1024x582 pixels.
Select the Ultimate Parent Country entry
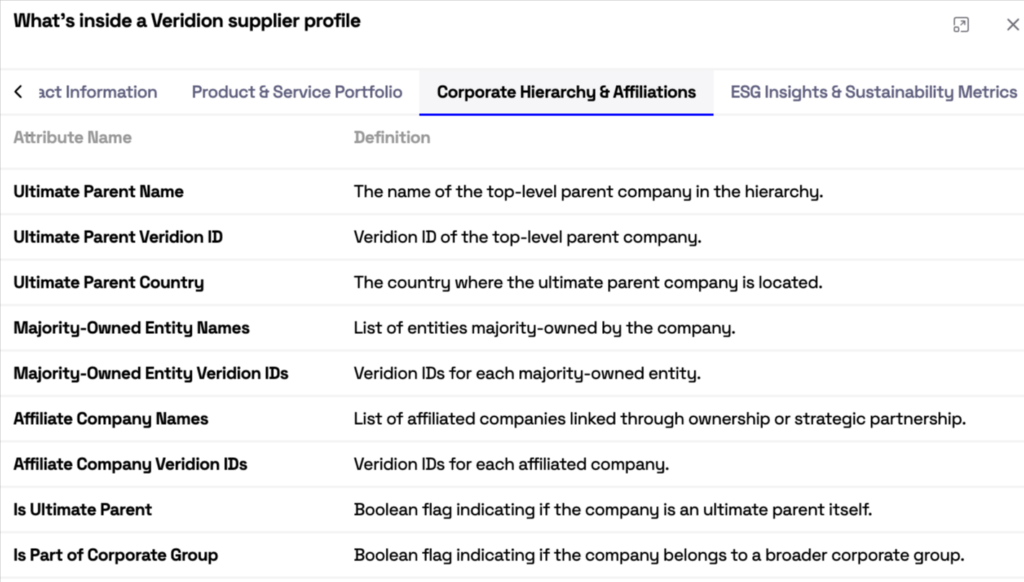pyautogui.click(x=108, y=282)
